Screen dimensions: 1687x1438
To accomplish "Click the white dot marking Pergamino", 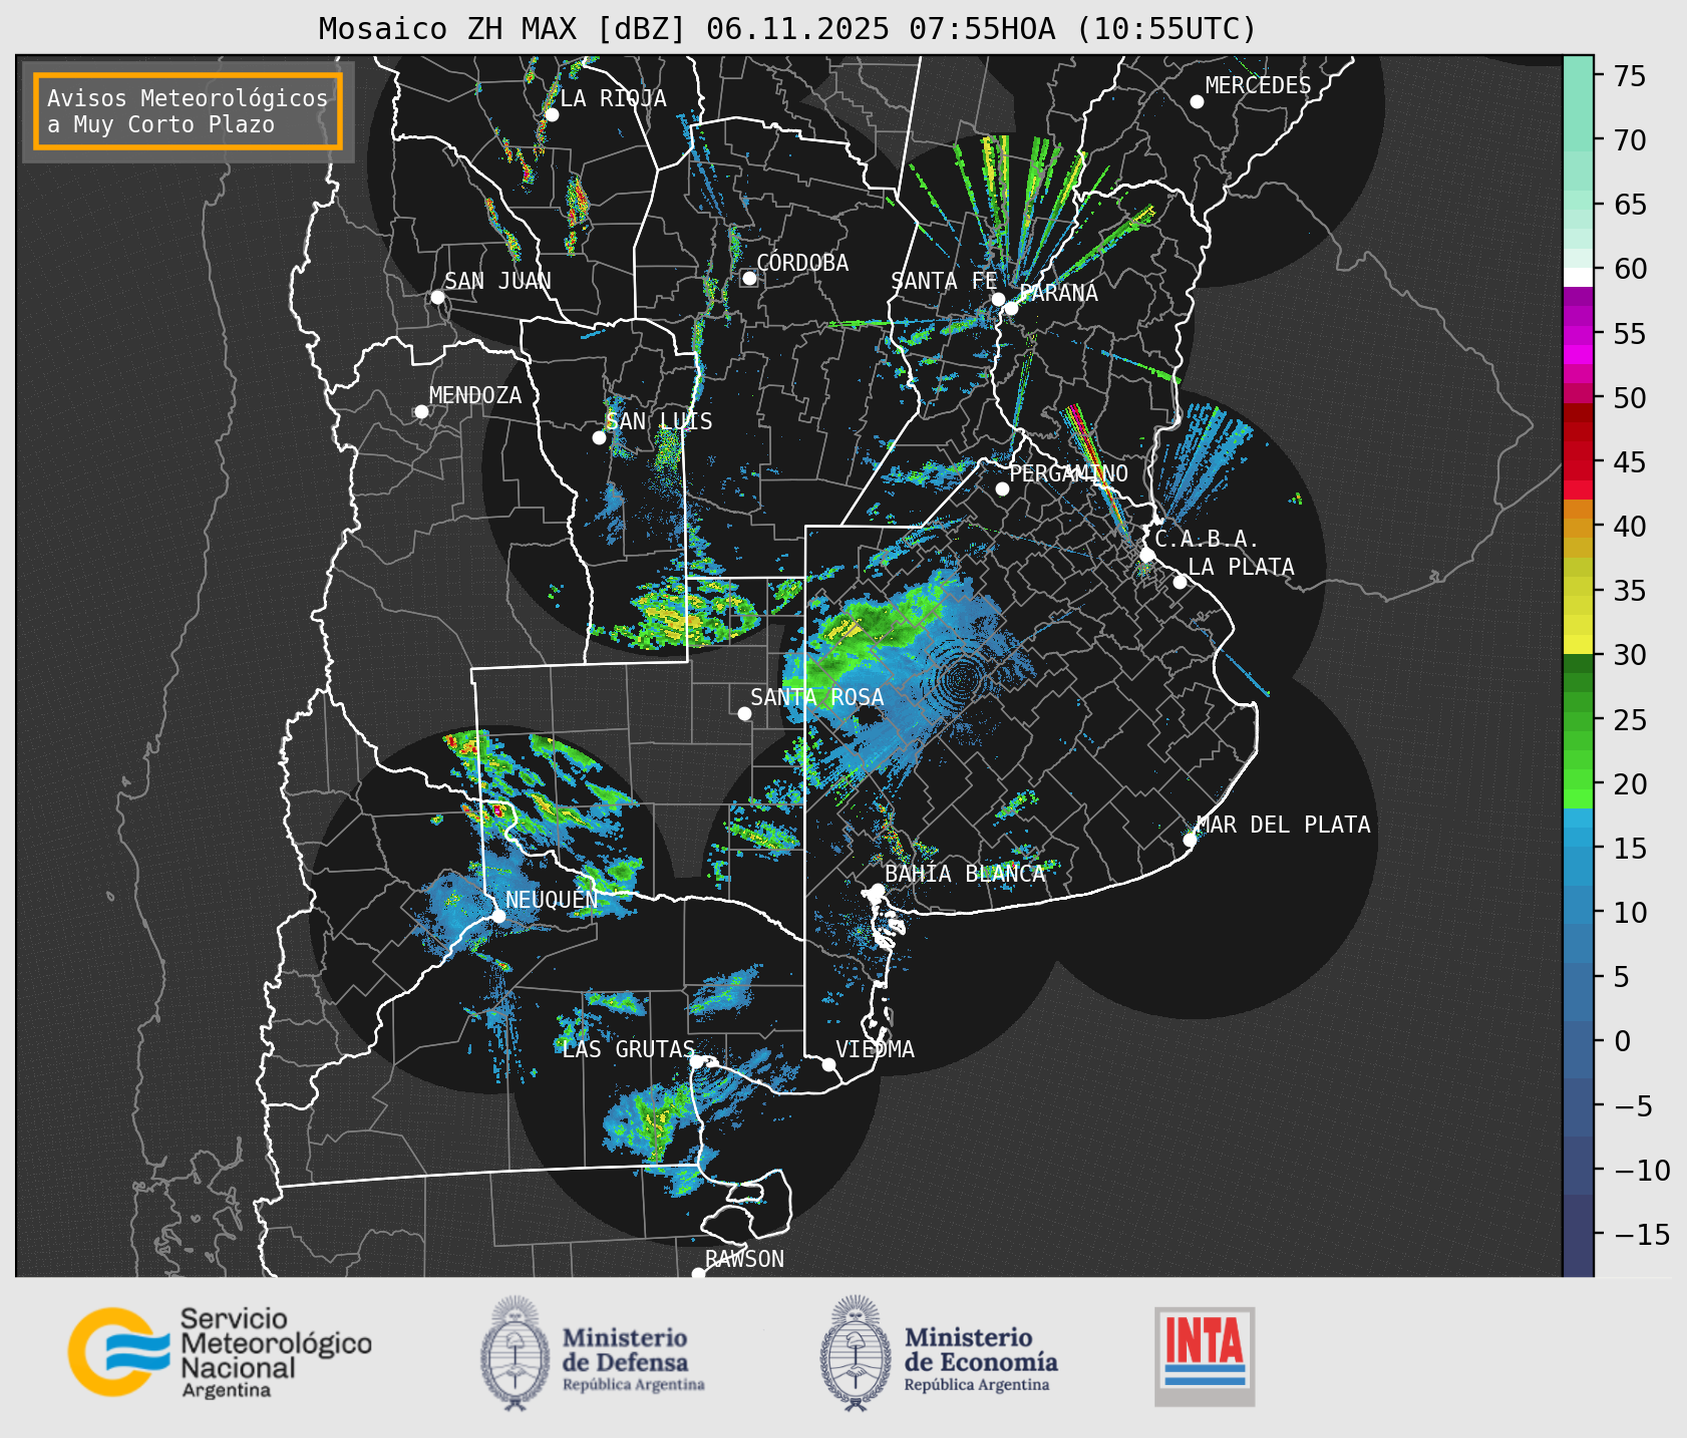I will 1002,489.
